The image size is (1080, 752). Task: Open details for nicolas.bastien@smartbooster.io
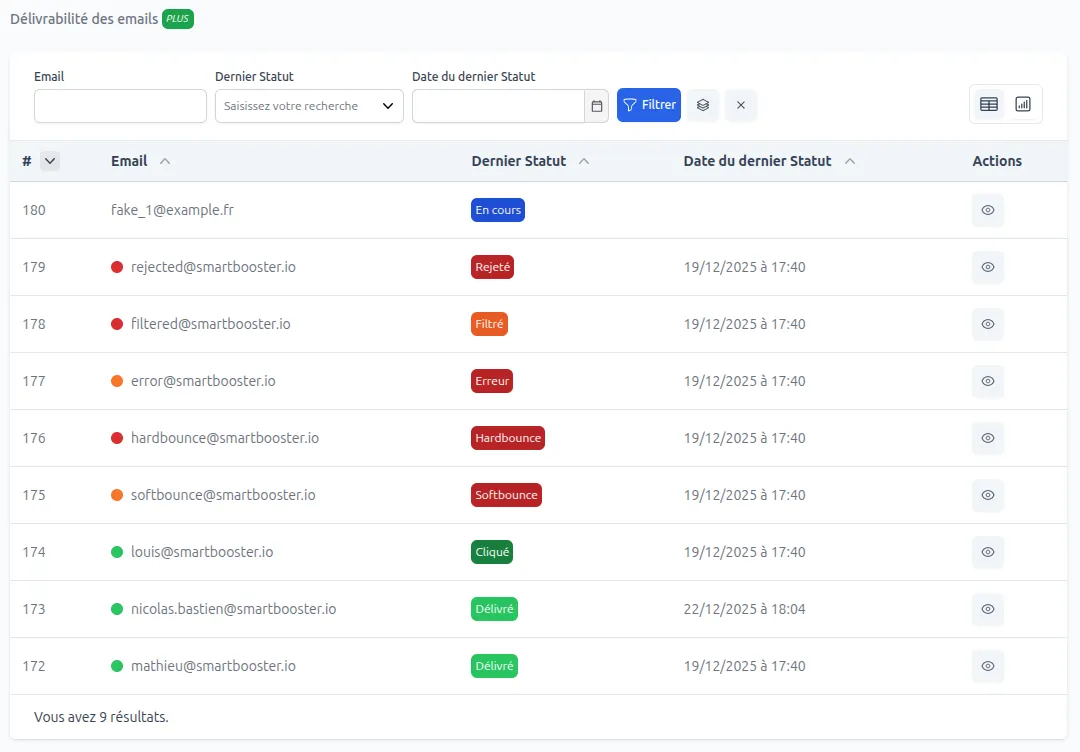[x=987, y=609]
